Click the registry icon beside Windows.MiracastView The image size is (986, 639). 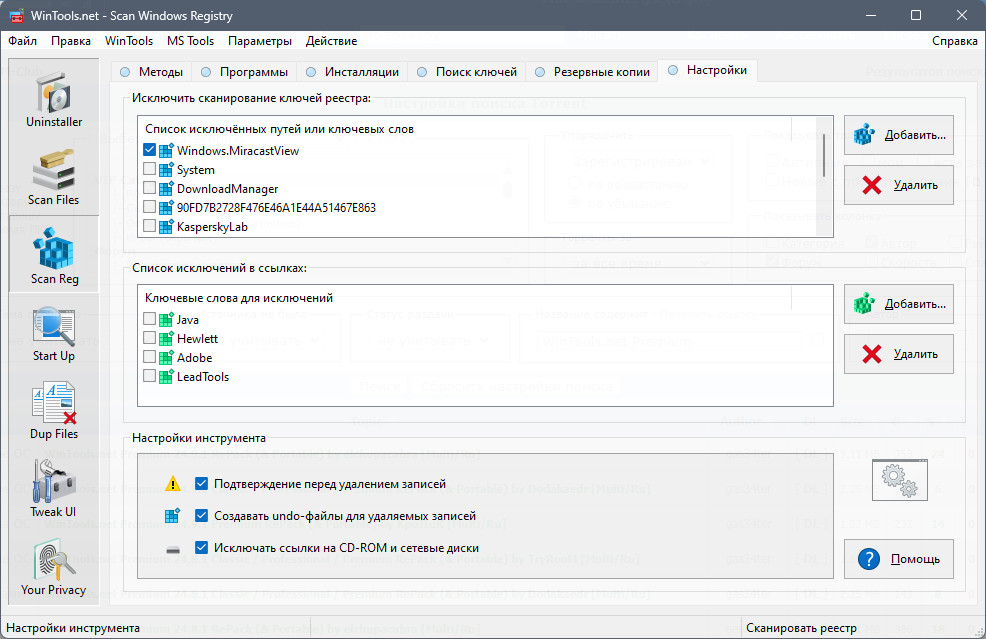166,150
